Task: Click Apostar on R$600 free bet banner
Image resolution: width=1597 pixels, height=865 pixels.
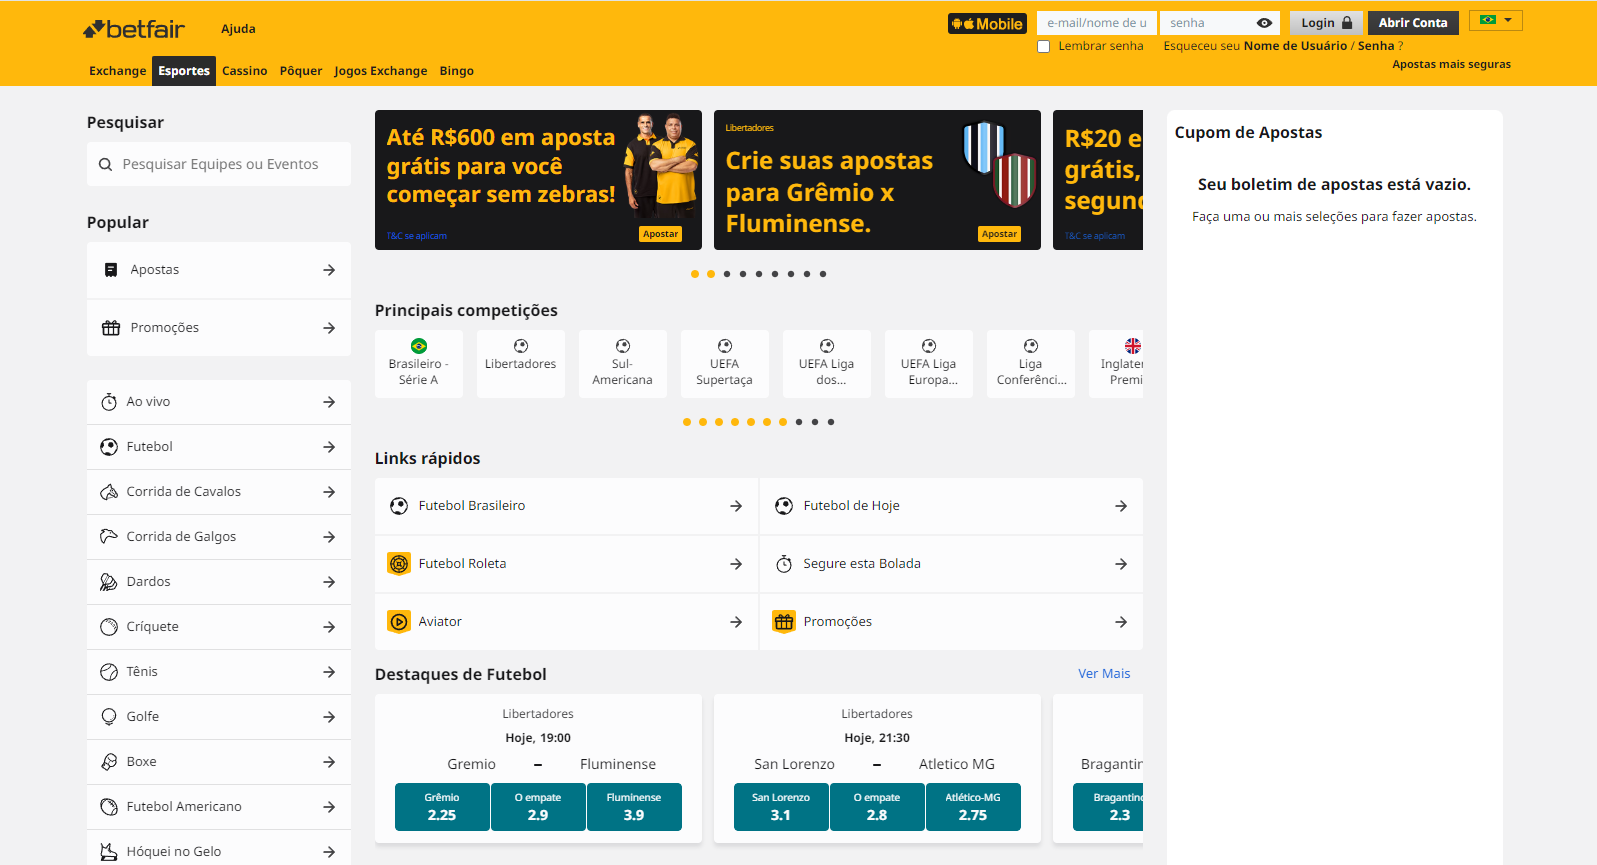Action: tap(660, 234)
